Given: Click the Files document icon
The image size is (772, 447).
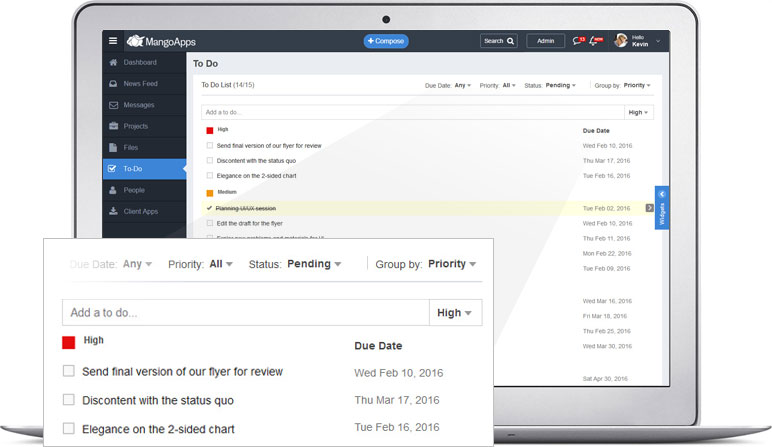Looking at the screenshot, I should [x=113, y=147].
